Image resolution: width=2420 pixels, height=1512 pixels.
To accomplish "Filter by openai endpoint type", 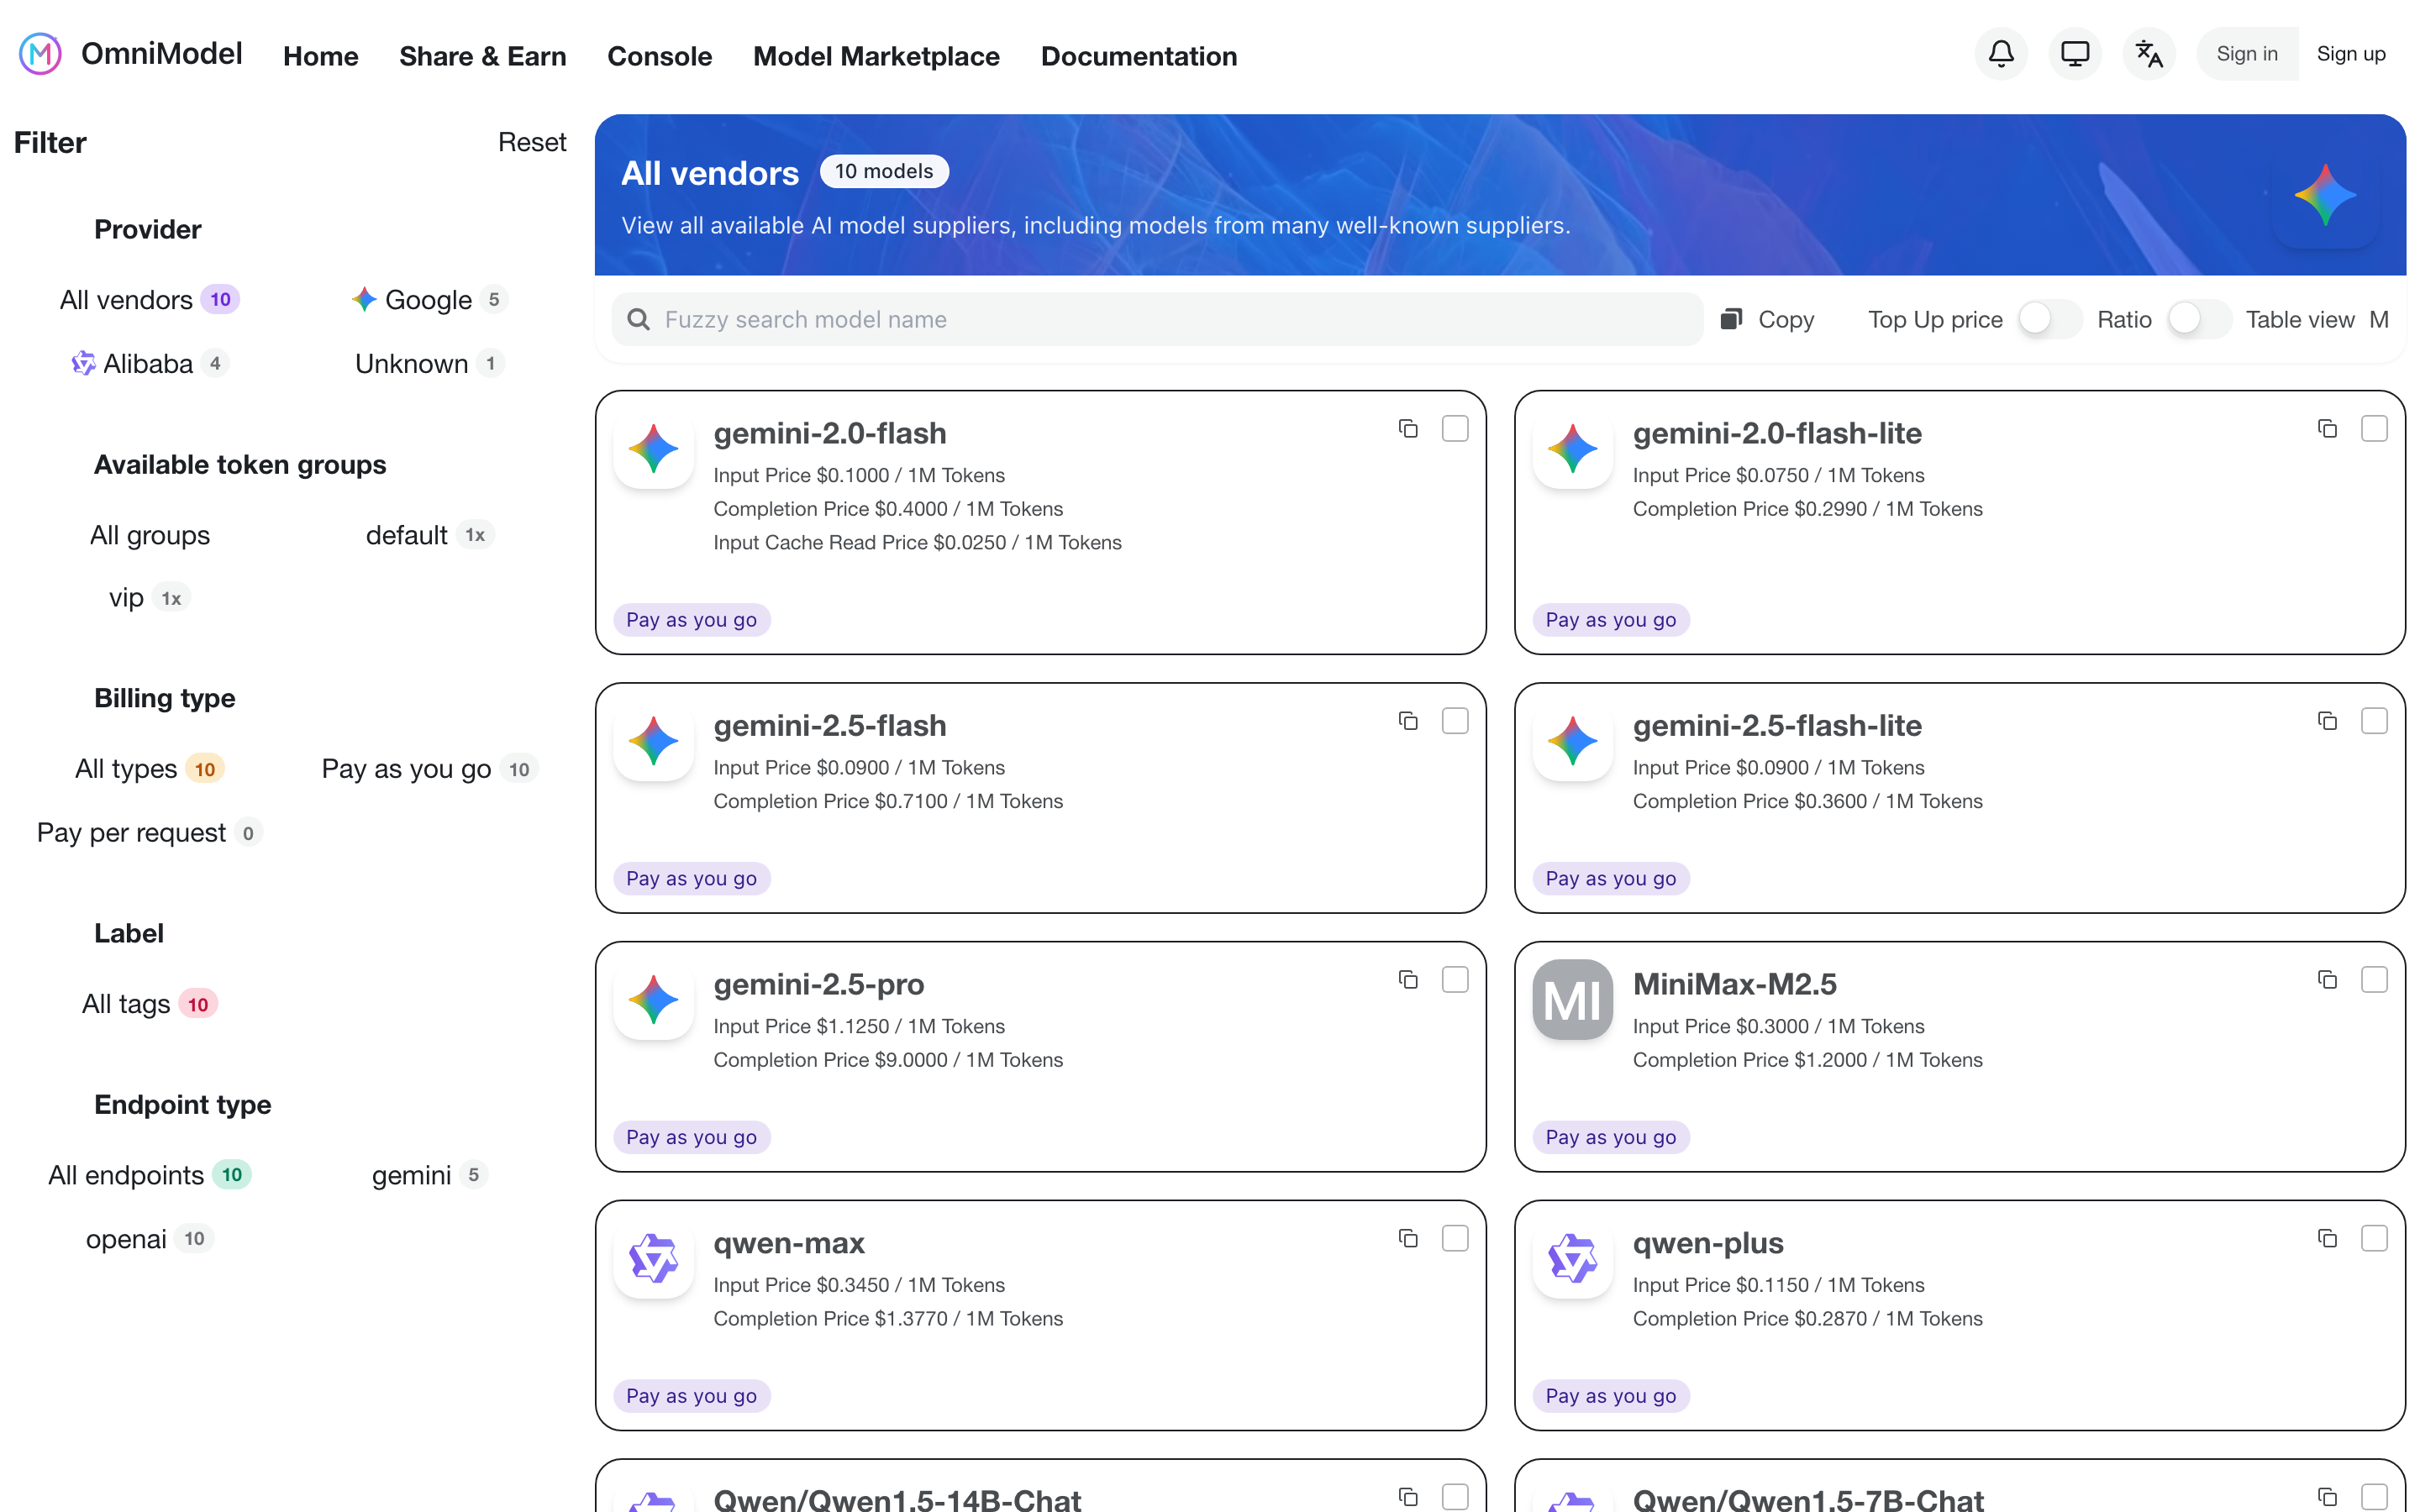I will [x=150, y=1239].
